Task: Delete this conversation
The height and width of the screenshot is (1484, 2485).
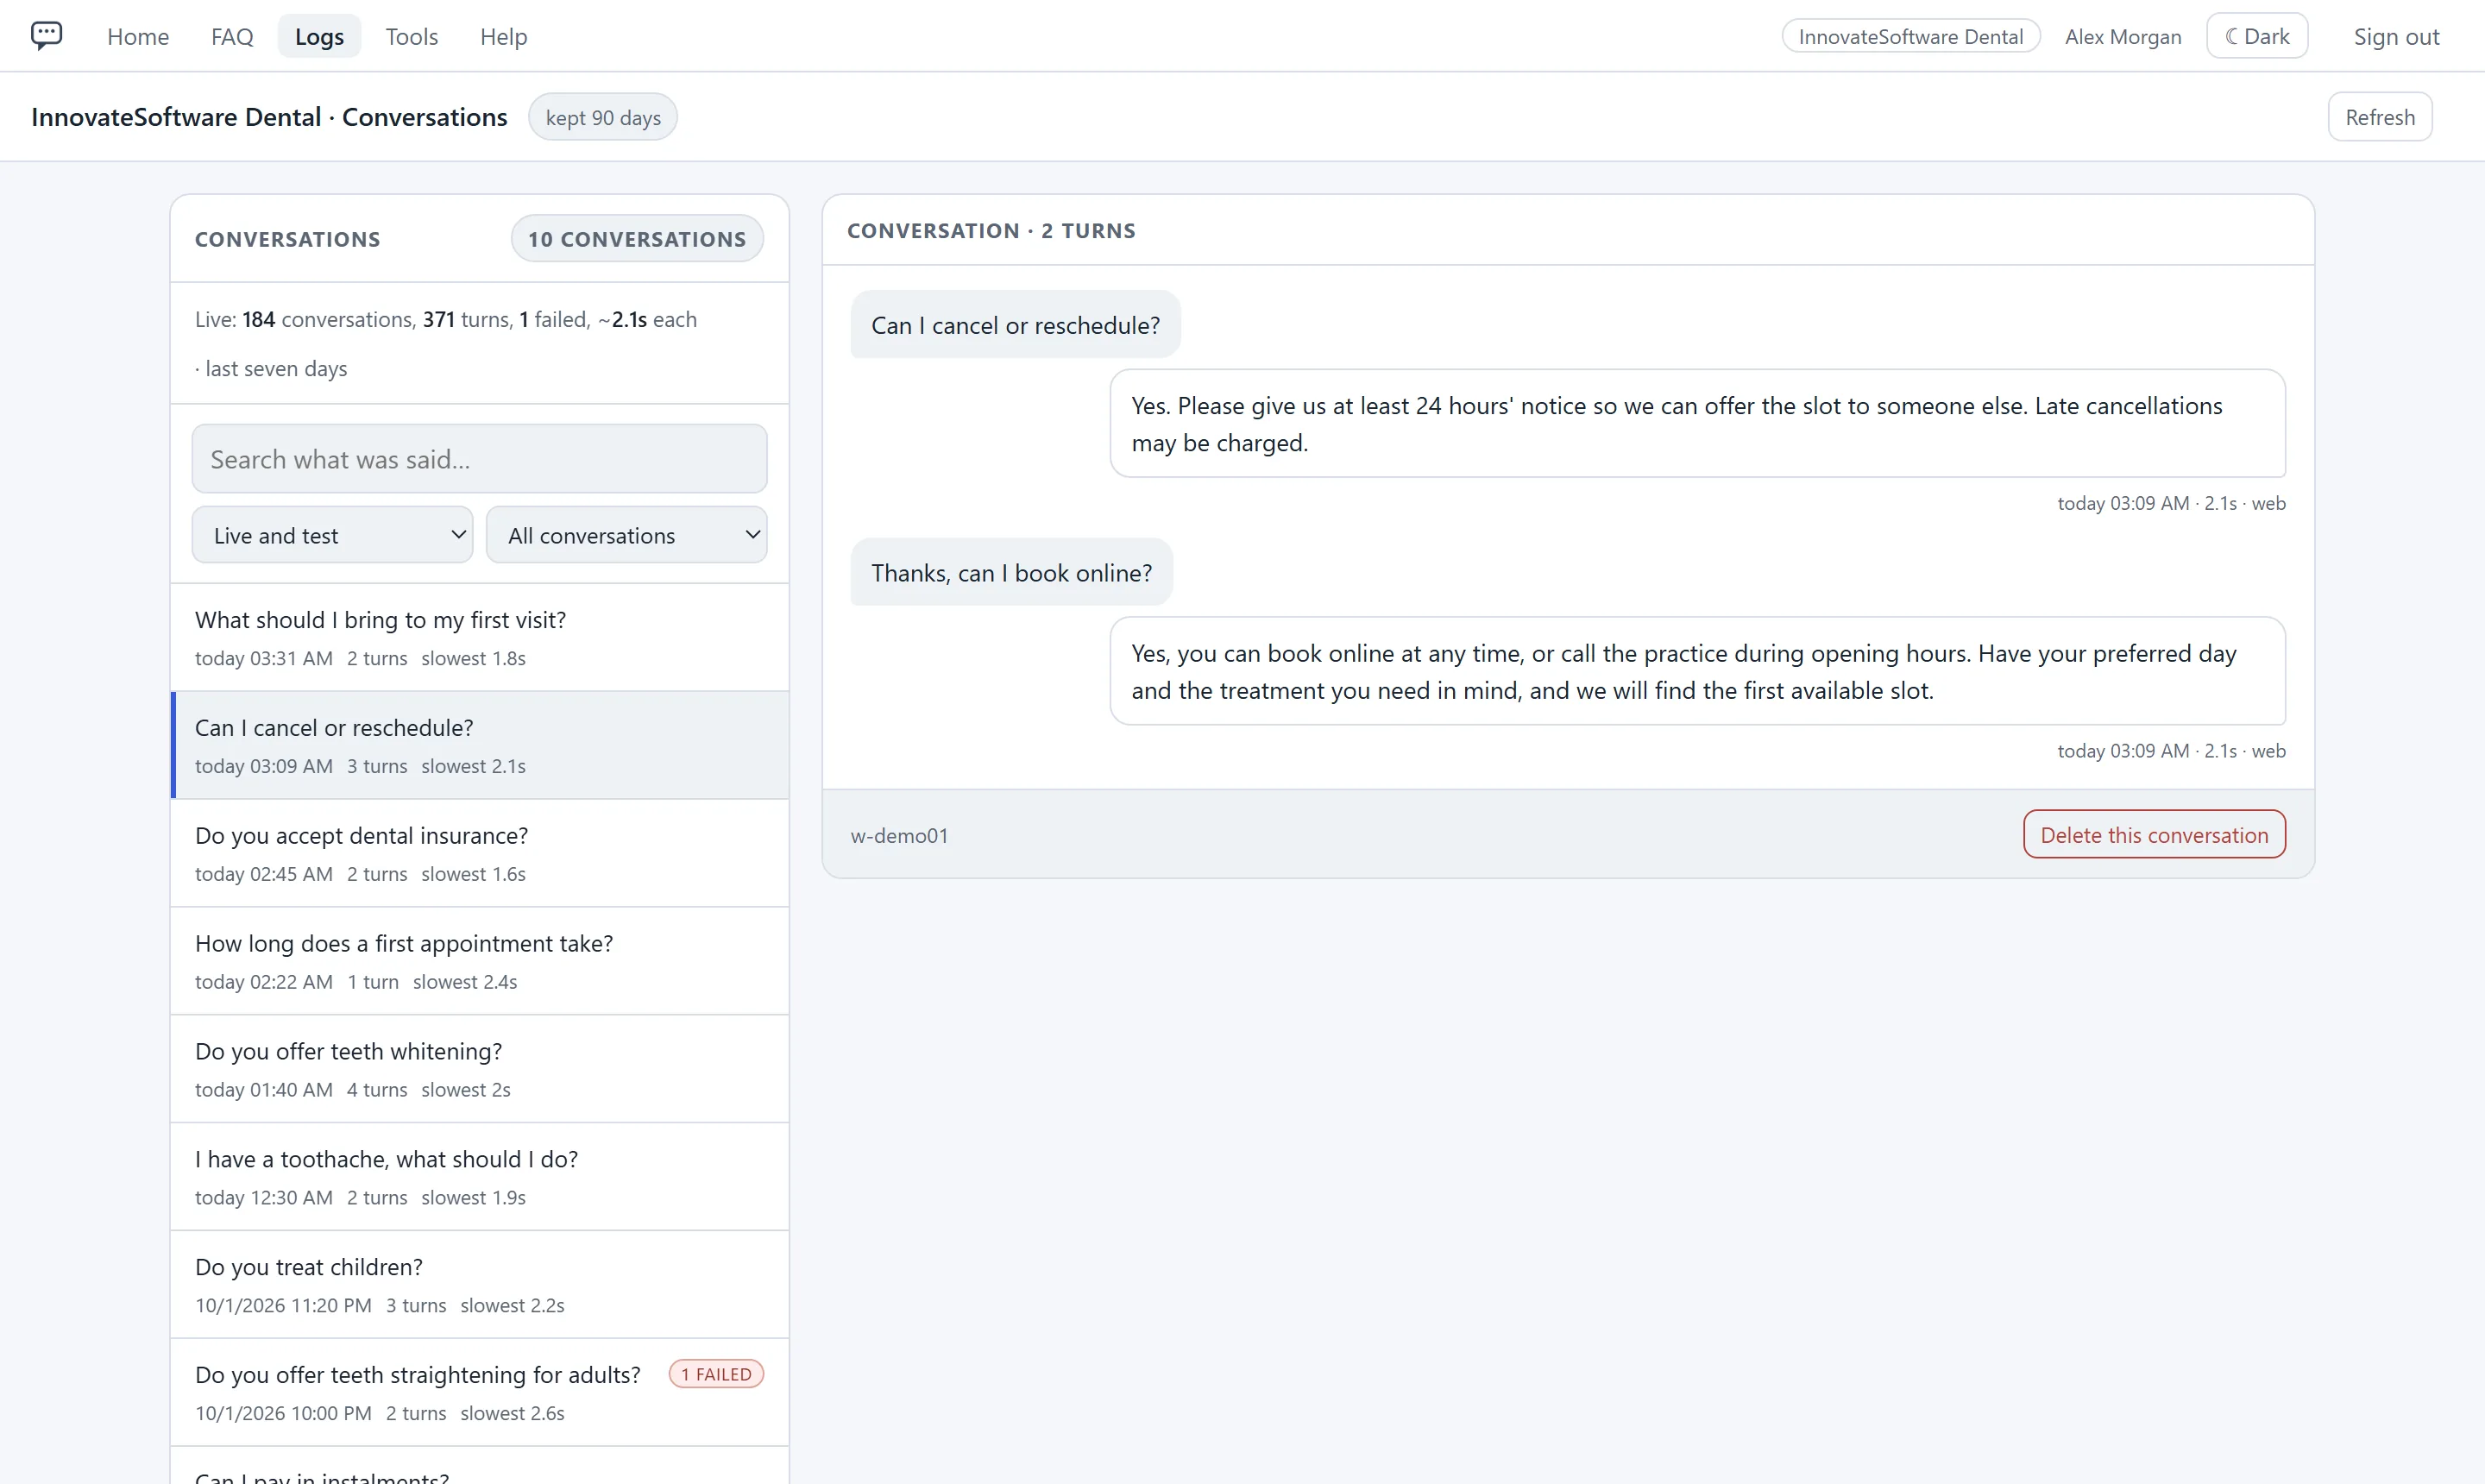Action: (x=2154, y=834)
